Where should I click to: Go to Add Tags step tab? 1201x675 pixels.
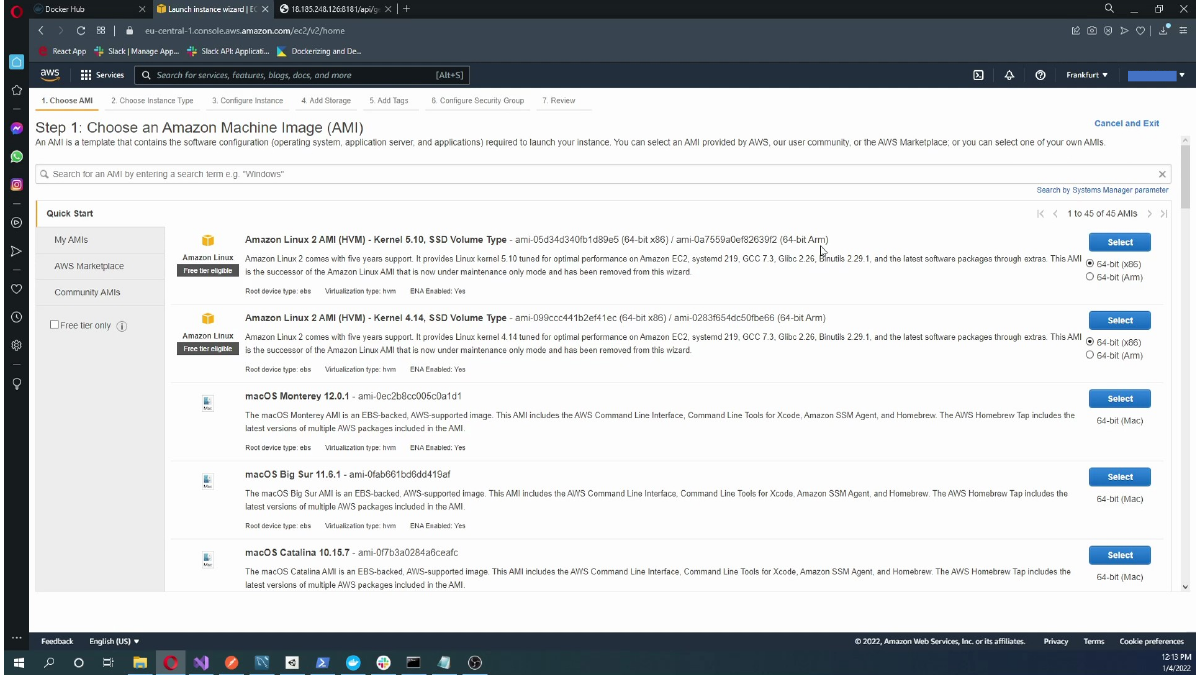point(389,101)
